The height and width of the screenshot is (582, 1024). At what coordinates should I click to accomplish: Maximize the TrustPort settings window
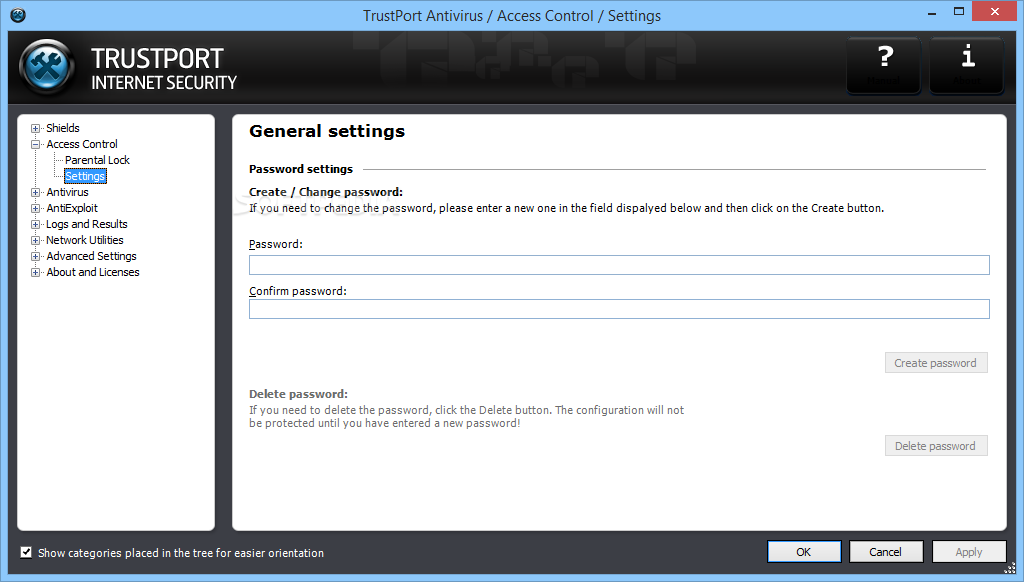pos(959,12)
